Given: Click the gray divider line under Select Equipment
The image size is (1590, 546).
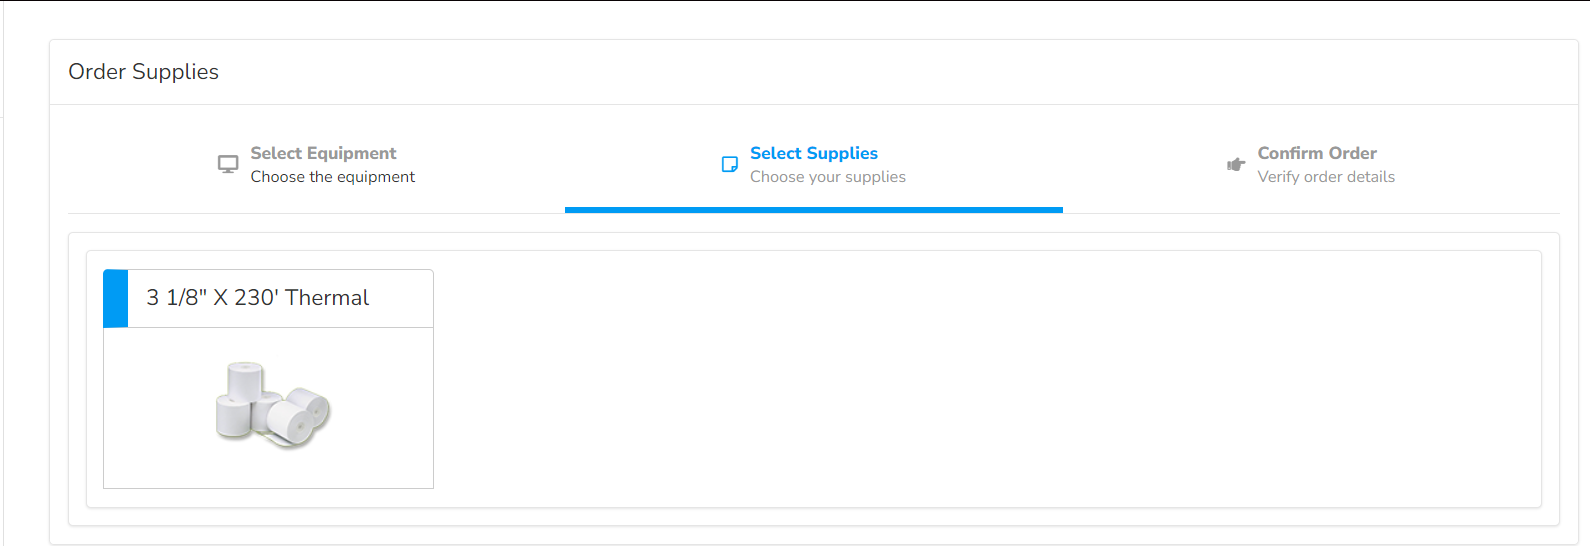Looking at the screenshot, I should pyautogui.click(x=316, y=213).
